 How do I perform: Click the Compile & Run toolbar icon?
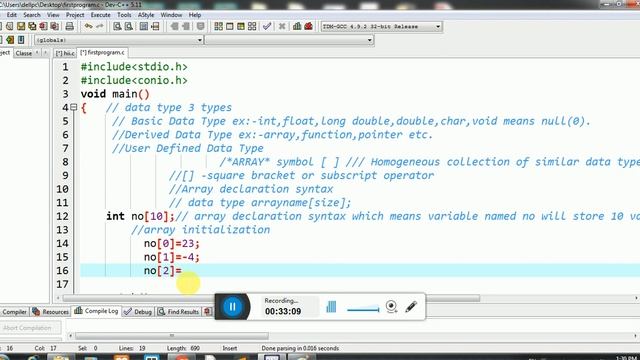pos(241,27)
